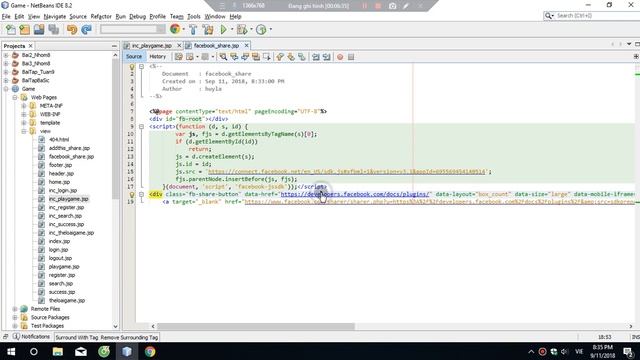
Task: Click the Shift Line Right icon
Action: (327, 57)
